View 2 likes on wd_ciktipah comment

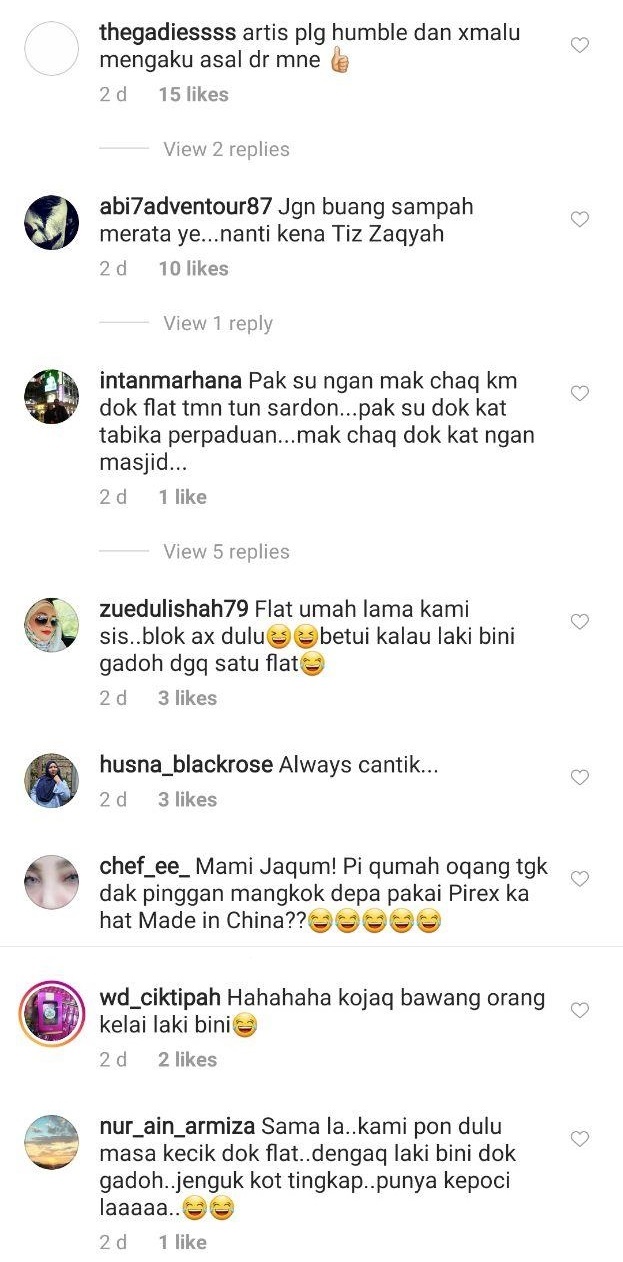tap(188, 1060)
